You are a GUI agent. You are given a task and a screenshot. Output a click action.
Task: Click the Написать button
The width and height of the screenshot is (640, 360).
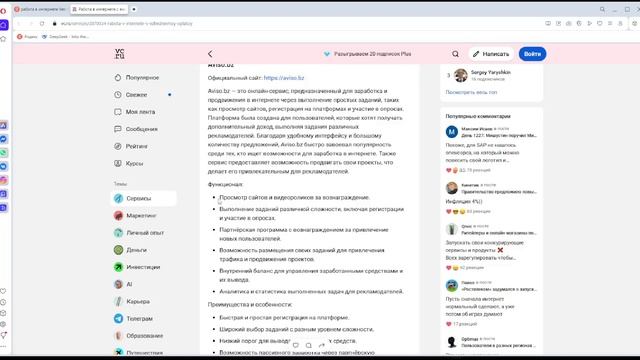coord(491,54)
